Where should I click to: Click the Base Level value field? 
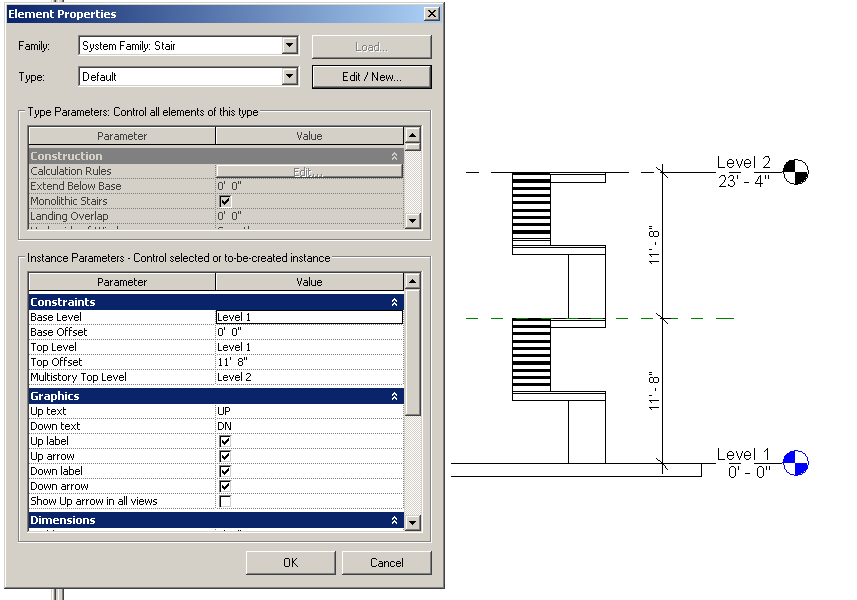point(309,317)
